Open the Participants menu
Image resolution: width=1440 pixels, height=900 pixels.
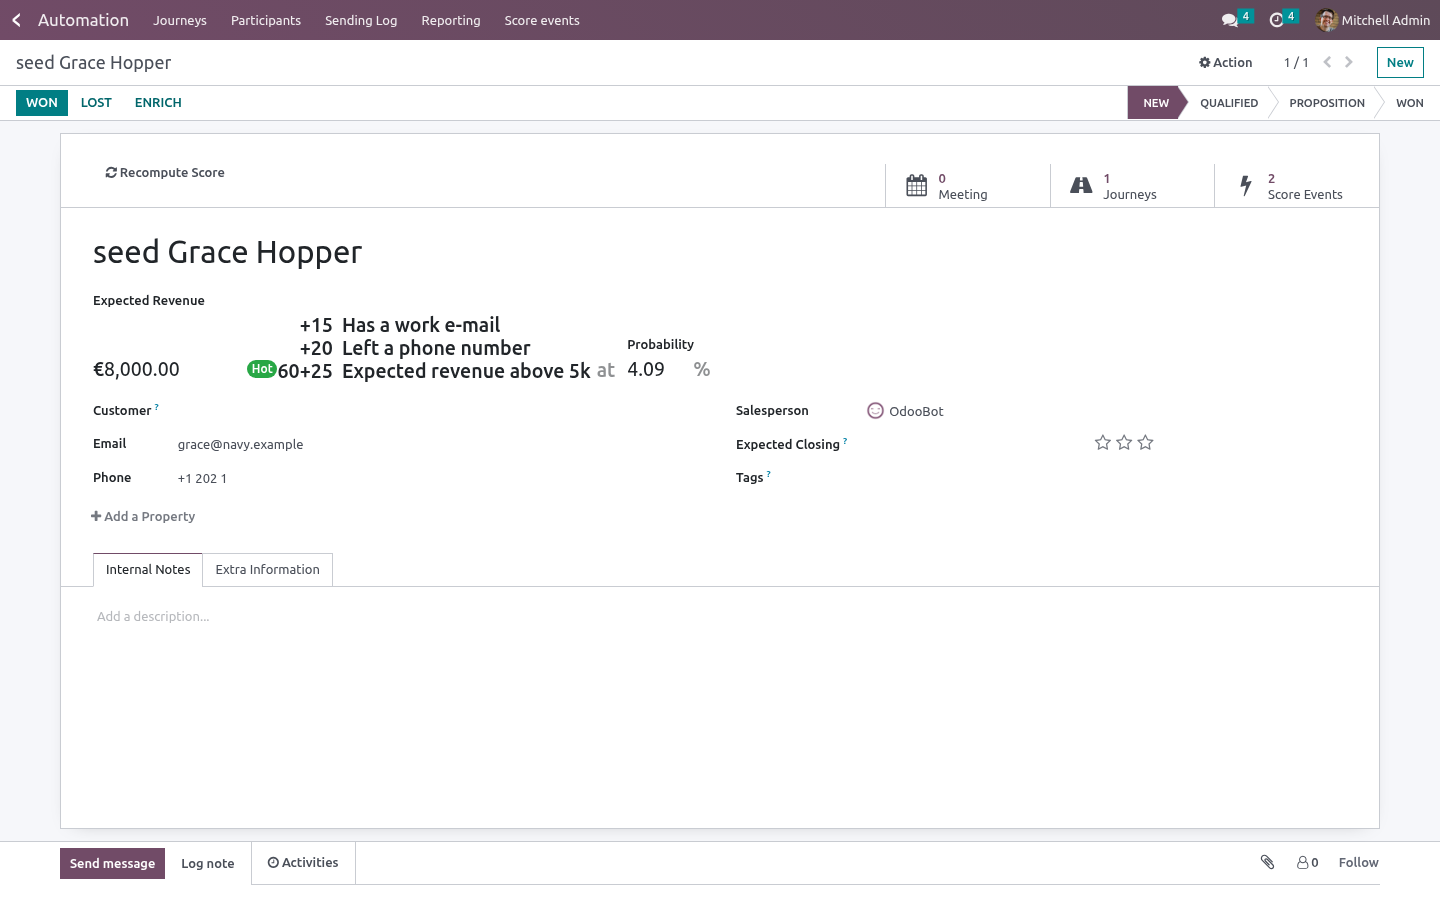pos(266,20)
